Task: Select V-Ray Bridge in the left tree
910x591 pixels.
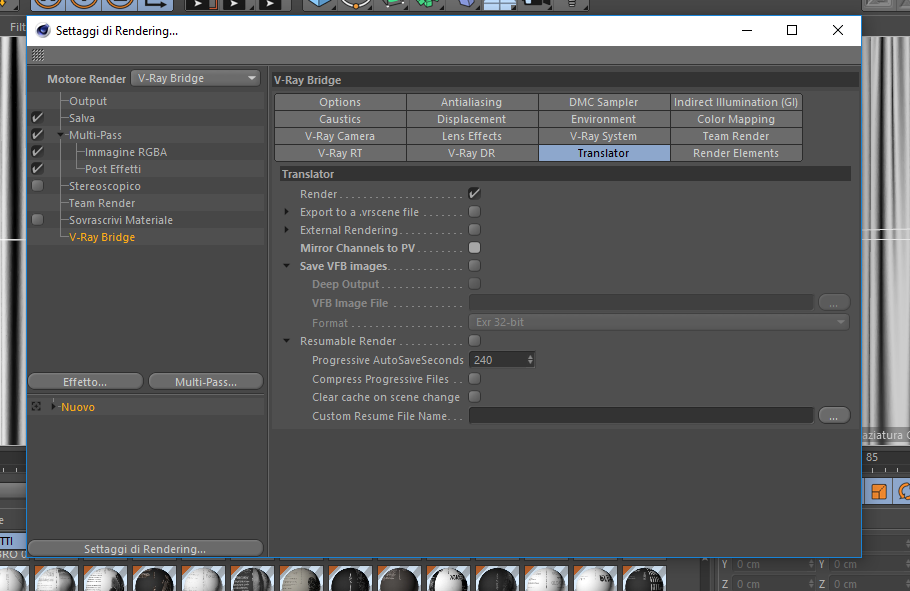Action: pyautogui.click(x=102, y=237)
